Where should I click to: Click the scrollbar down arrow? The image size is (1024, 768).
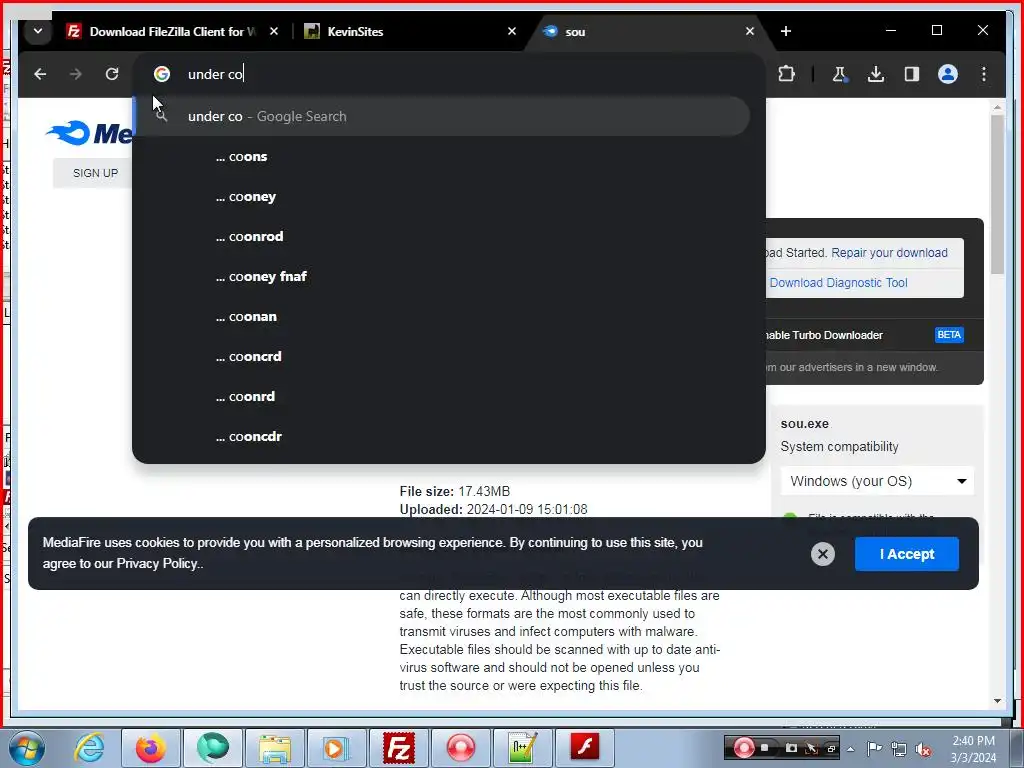[x=997, y=701]
